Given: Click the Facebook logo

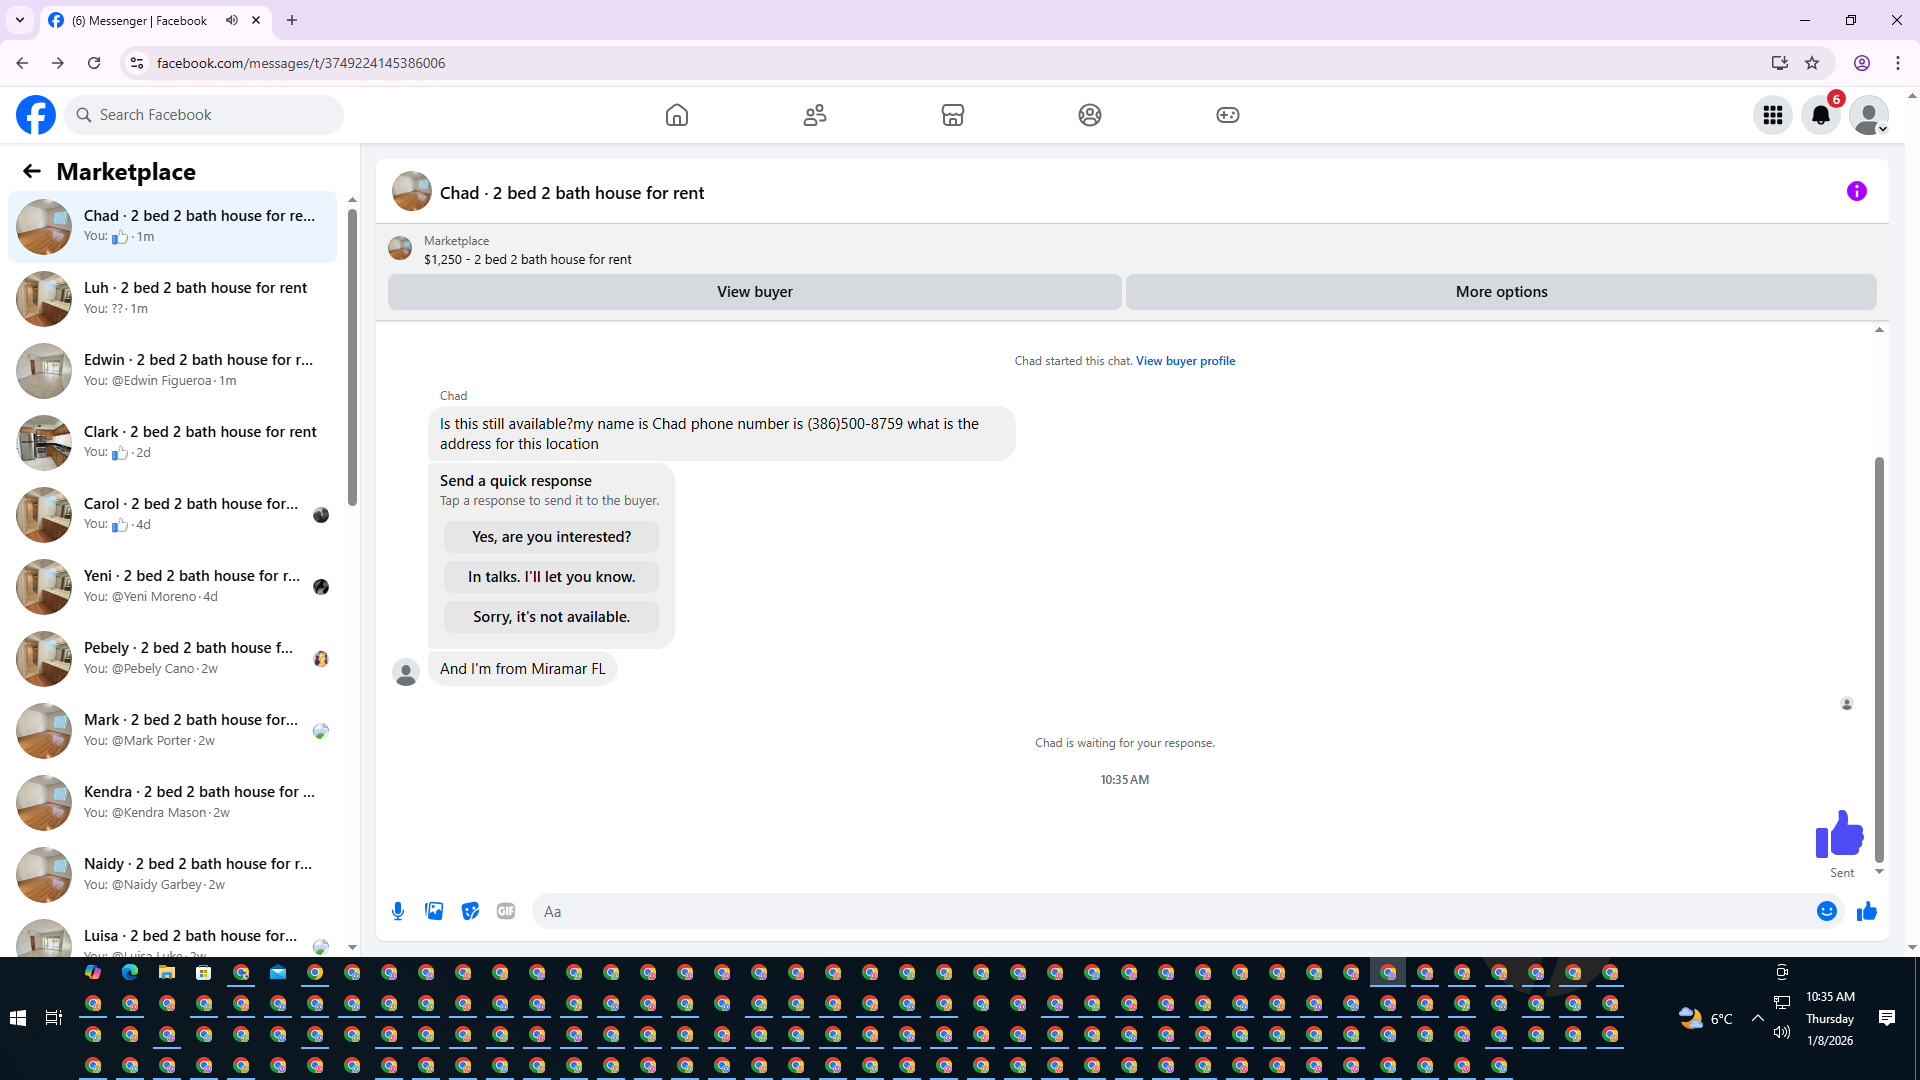Looking at the screenshot, I should pos(36,115).
